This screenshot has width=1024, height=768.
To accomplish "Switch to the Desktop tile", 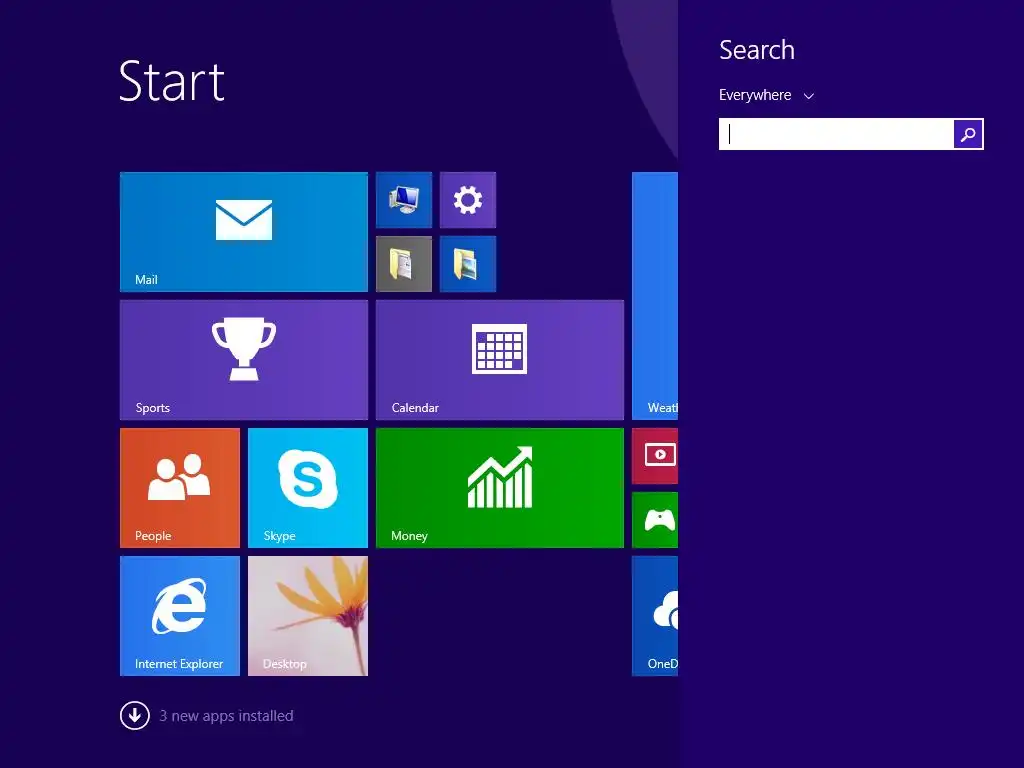I will 308,616.
